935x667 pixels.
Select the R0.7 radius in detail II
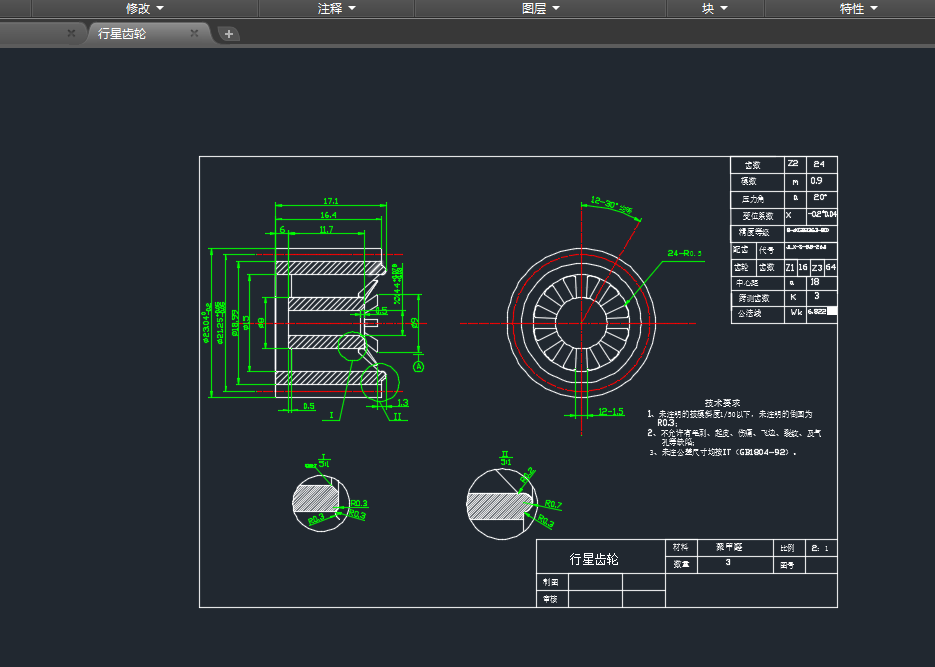(553, 505)
